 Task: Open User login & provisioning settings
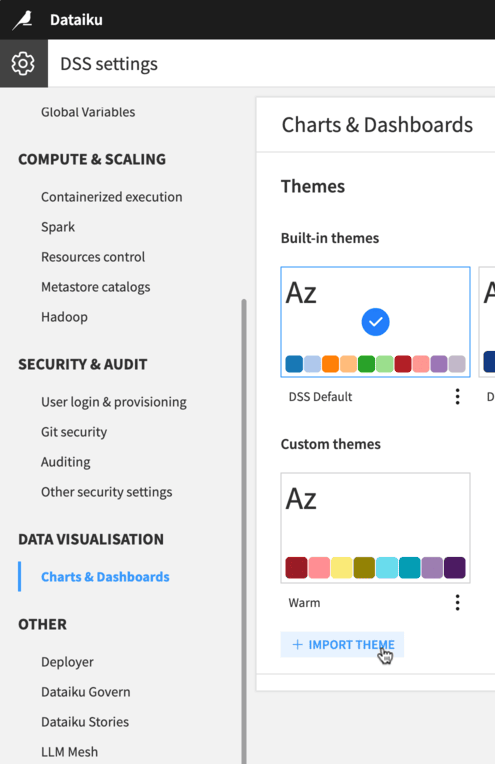coord(114,402)
